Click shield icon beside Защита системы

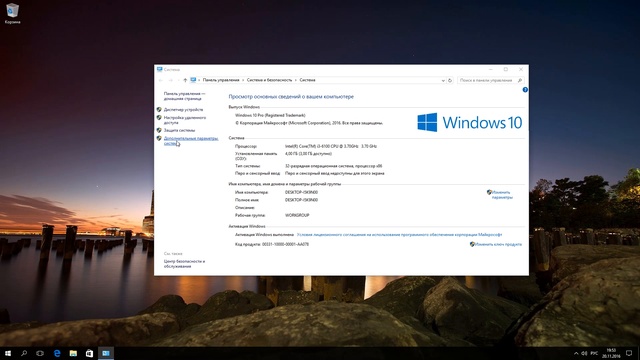point(159,130)
